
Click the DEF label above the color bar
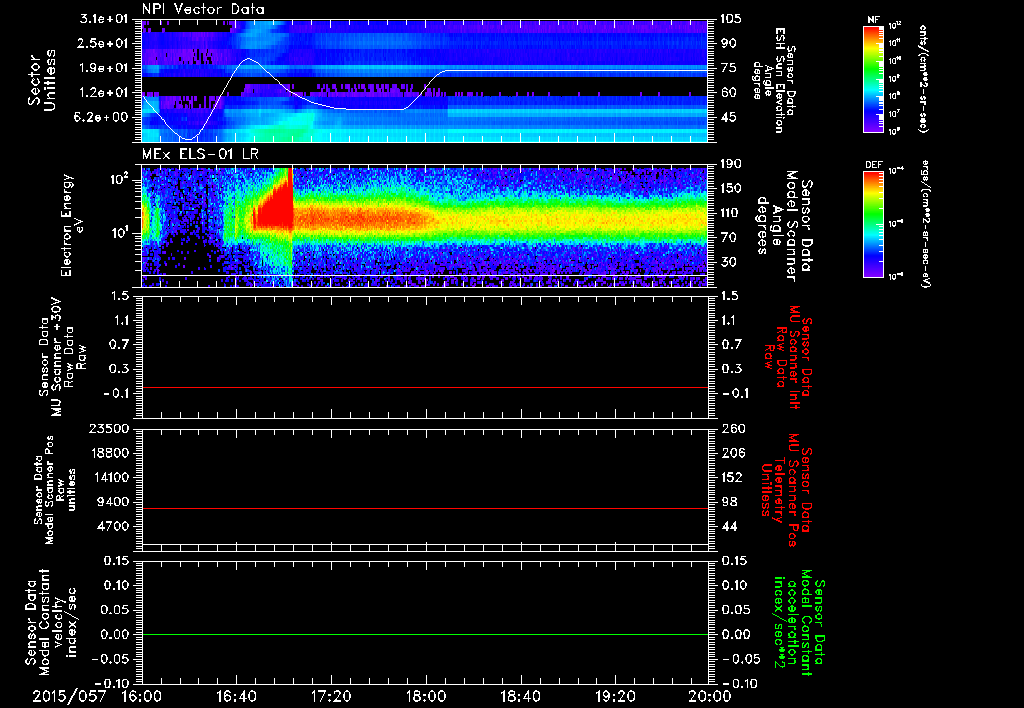[x=873, y=165]
